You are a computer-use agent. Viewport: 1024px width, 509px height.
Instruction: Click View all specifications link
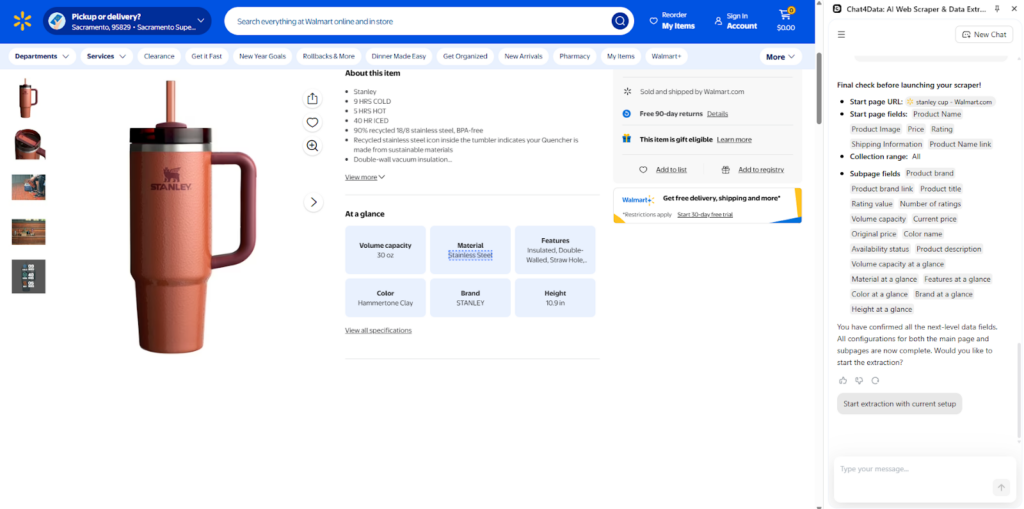click(x=378, y=331)
